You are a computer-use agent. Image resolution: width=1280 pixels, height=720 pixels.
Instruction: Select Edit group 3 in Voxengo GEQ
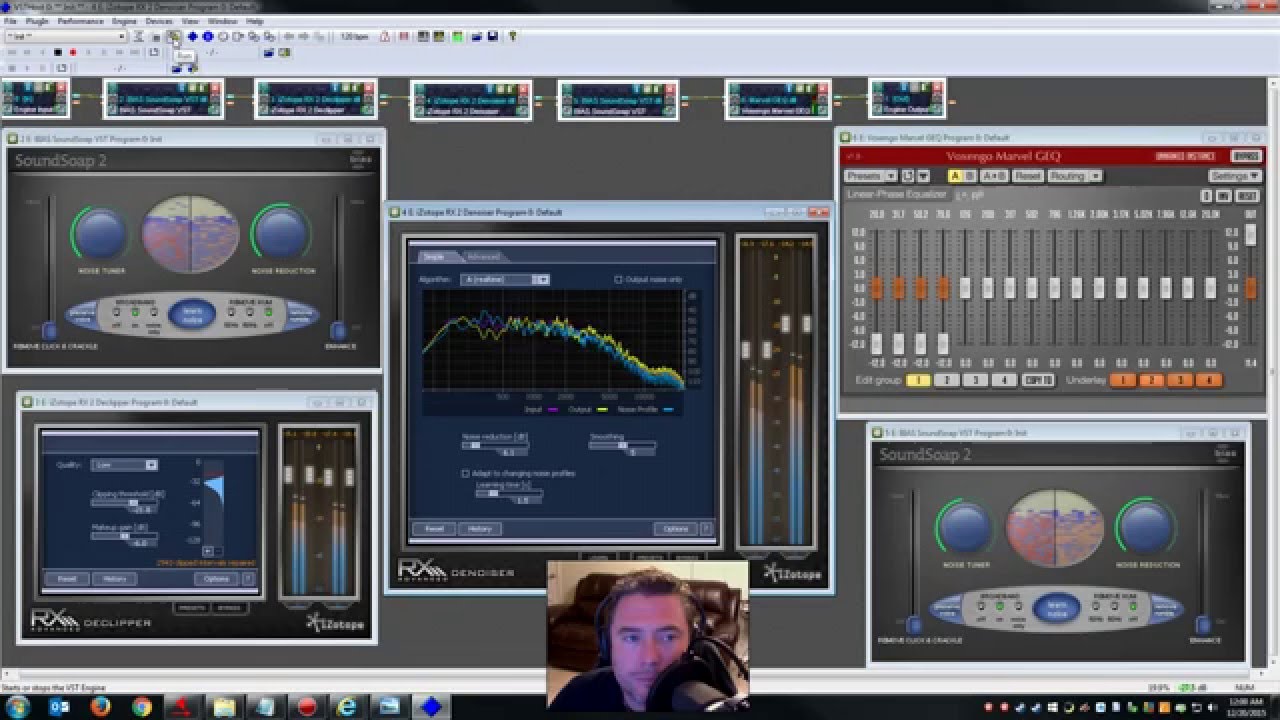point(975,380)
